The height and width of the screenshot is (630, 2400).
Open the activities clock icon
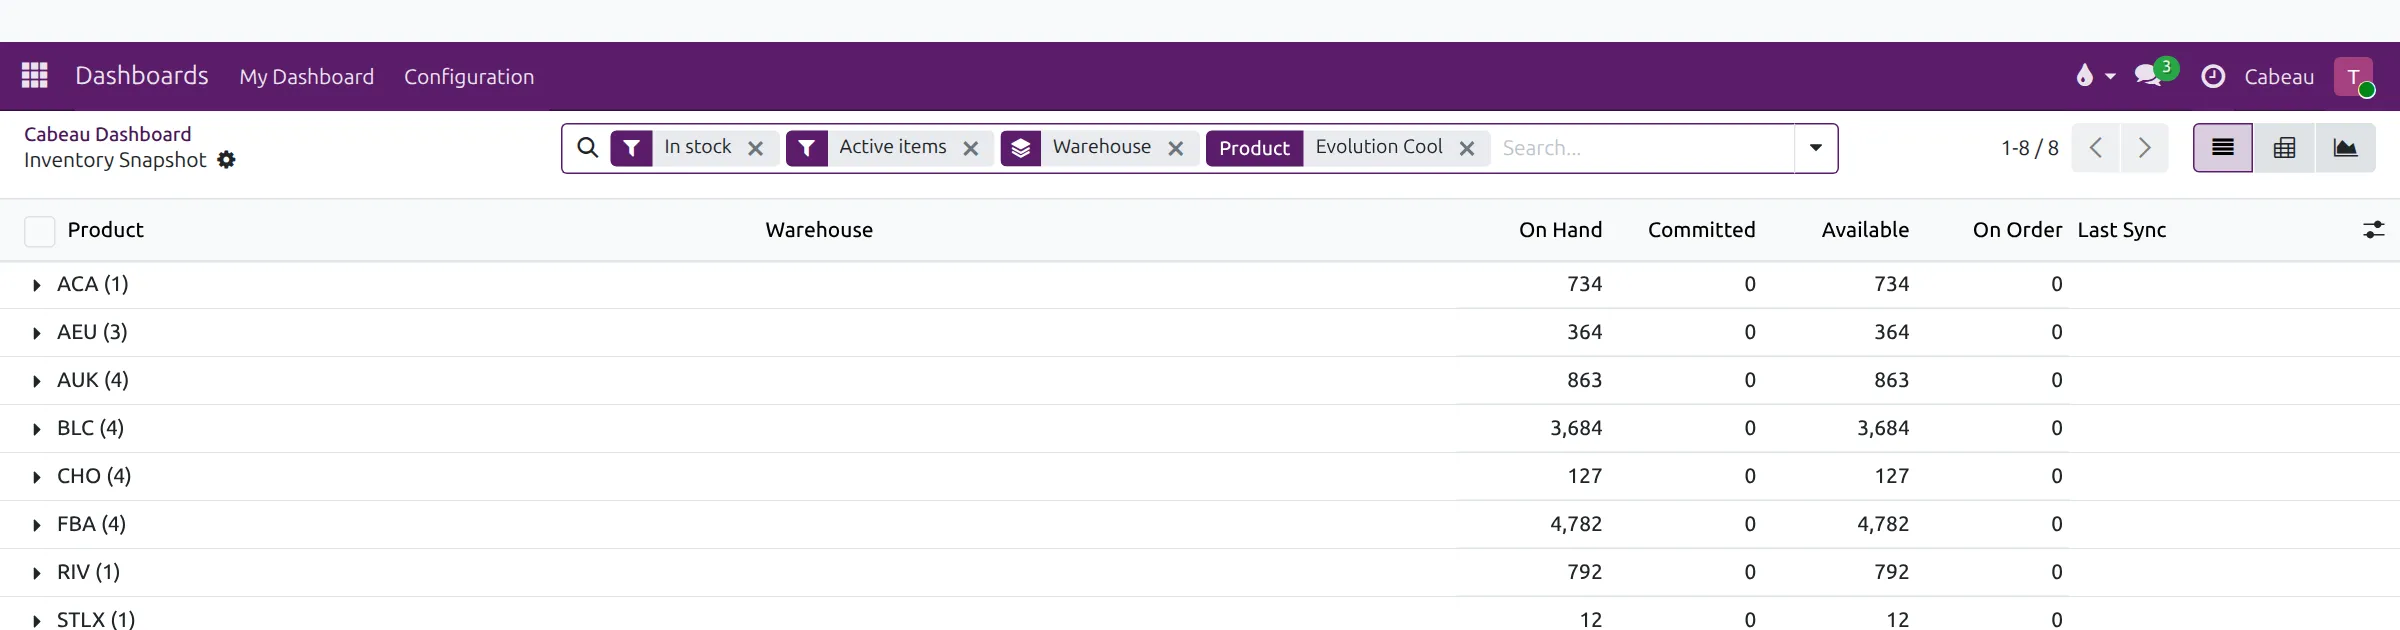(x=2213, y=76)
